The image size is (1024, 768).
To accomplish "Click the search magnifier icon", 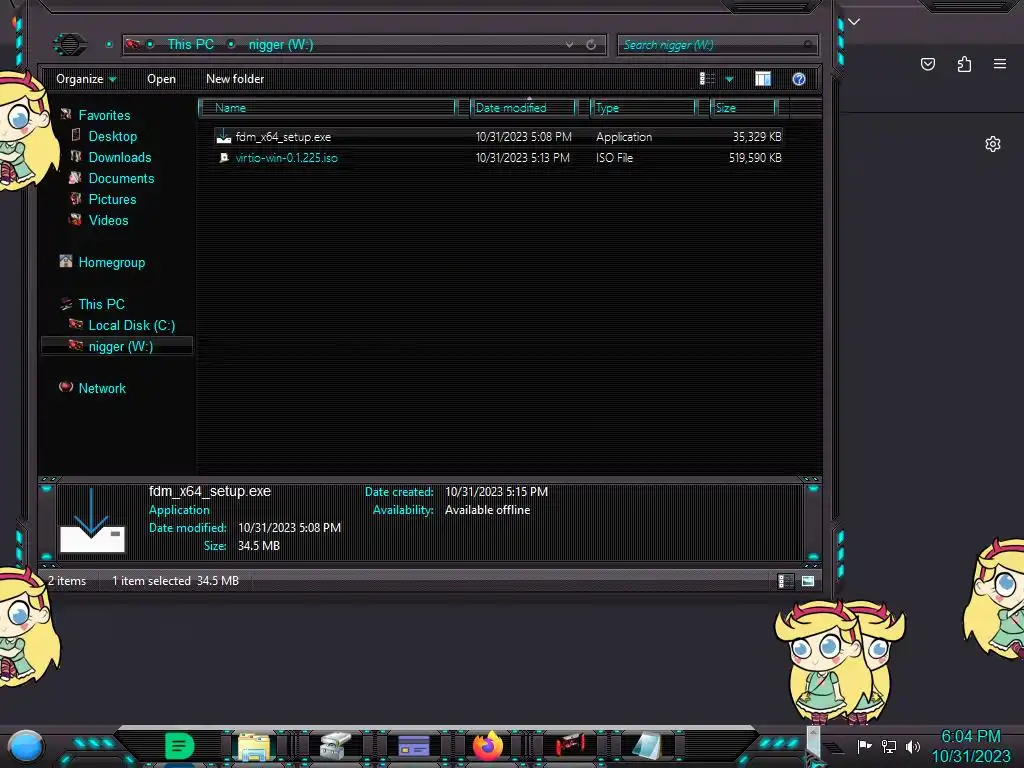I will [x=808, y=44].
